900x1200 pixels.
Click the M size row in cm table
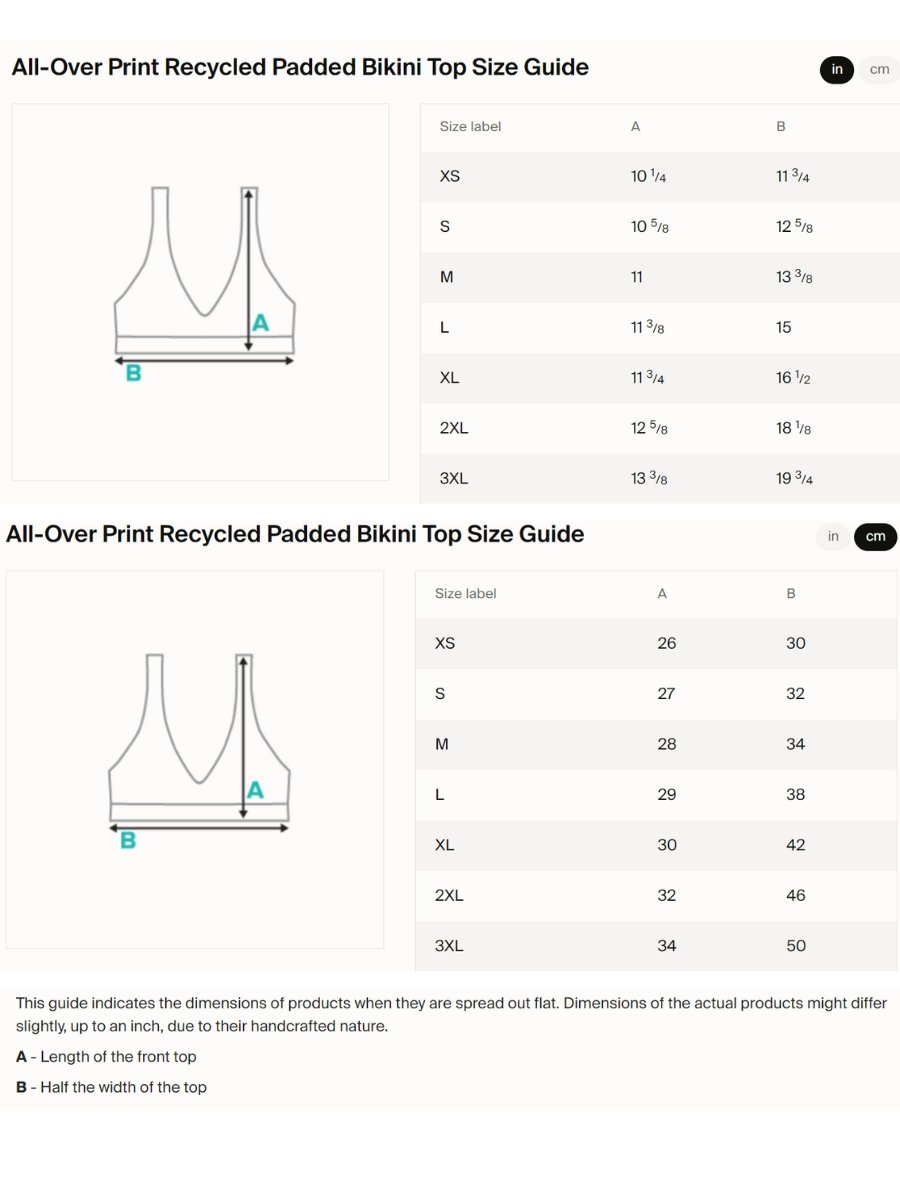(x=656, y=744)
